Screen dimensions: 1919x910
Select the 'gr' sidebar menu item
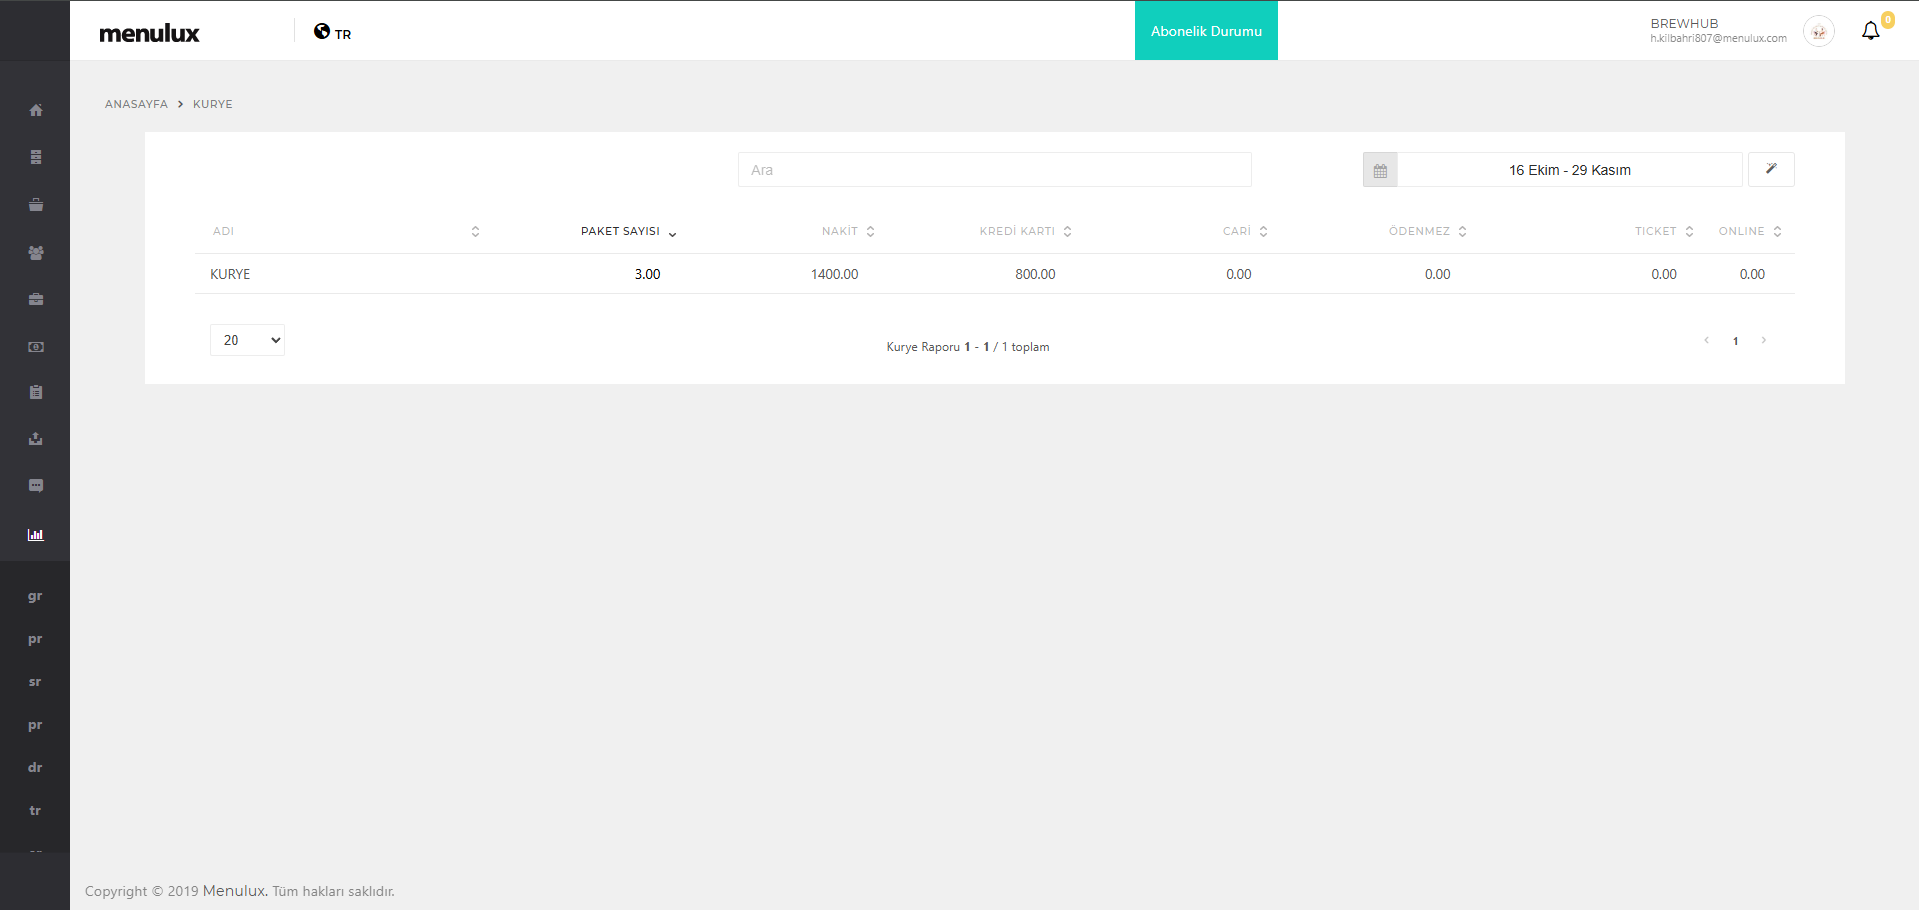tap(35, 596)
